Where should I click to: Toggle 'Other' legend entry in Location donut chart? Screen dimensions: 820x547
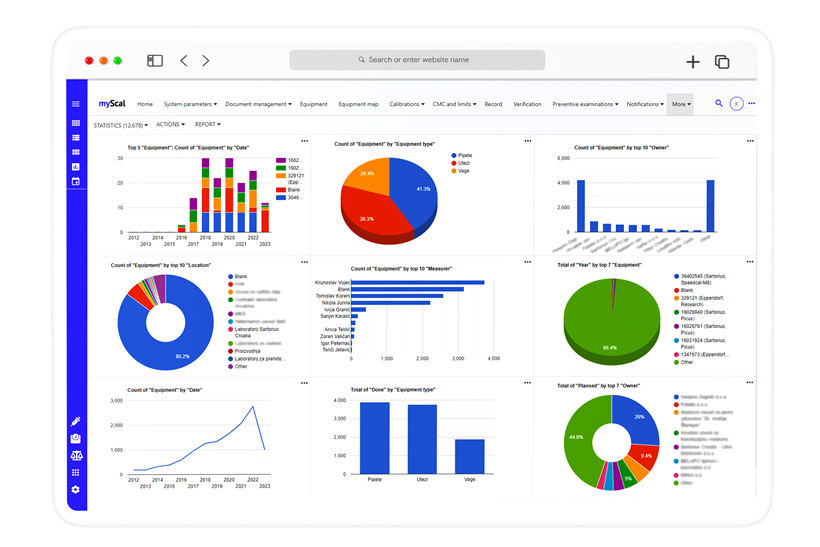point(239,366)
